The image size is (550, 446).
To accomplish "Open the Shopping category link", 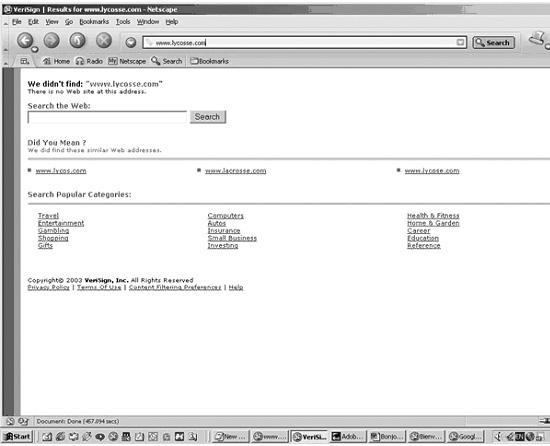I will tap(53, 238).
